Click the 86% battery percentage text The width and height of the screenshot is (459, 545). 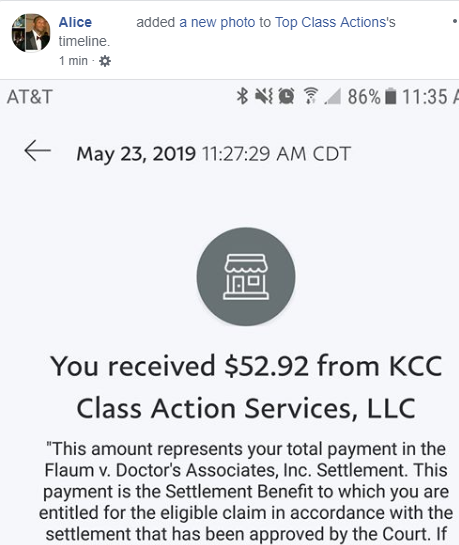364,97
